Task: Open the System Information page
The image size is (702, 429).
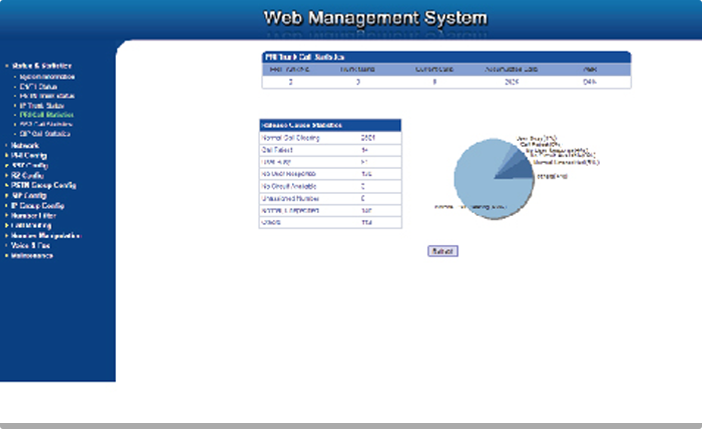Action: (x=47, y=77)
